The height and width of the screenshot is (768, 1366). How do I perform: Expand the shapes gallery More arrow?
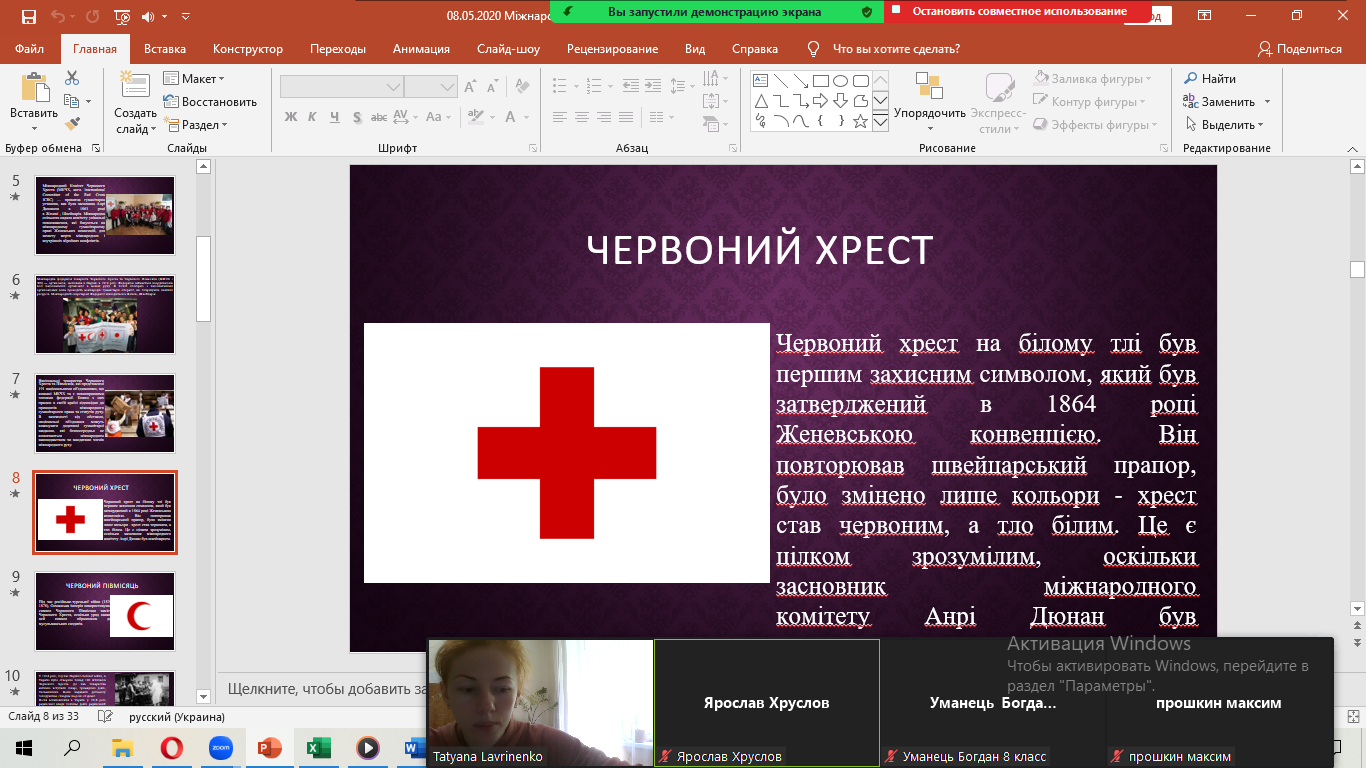(880, 121)
